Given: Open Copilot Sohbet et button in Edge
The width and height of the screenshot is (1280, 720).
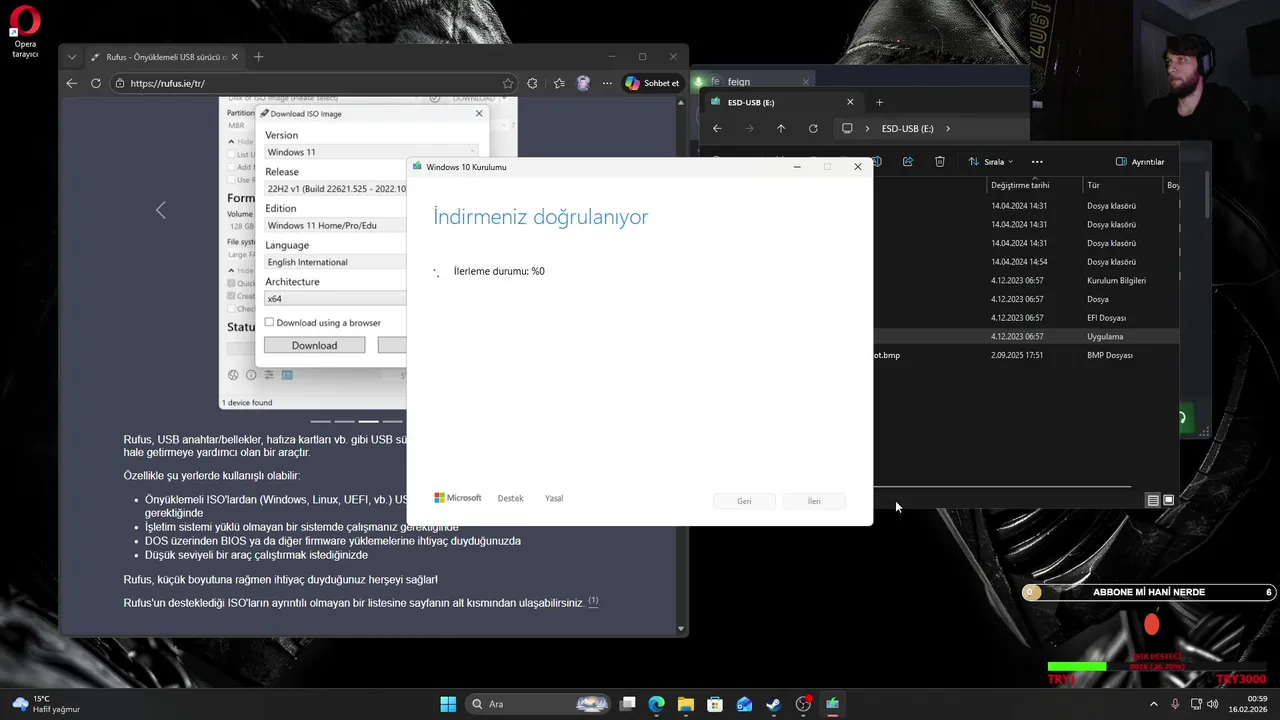Looking at the screenshot, I should (653, 83).
